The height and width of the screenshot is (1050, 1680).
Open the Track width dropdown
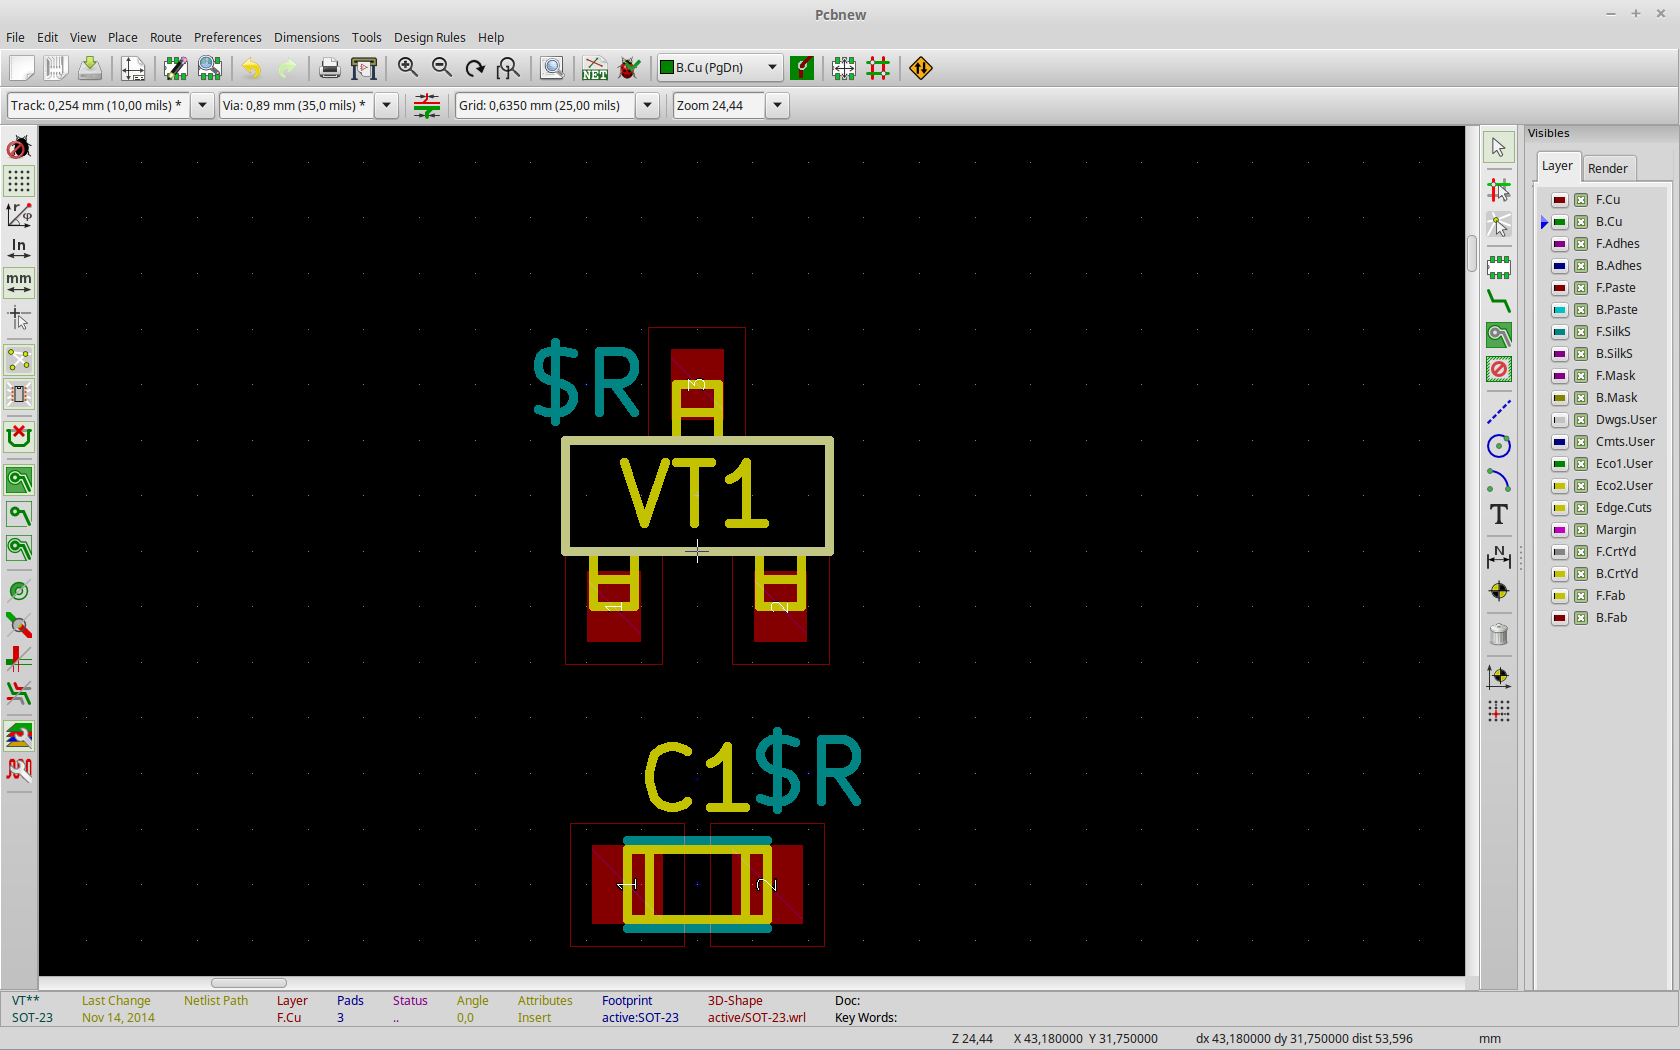(202, 106)
